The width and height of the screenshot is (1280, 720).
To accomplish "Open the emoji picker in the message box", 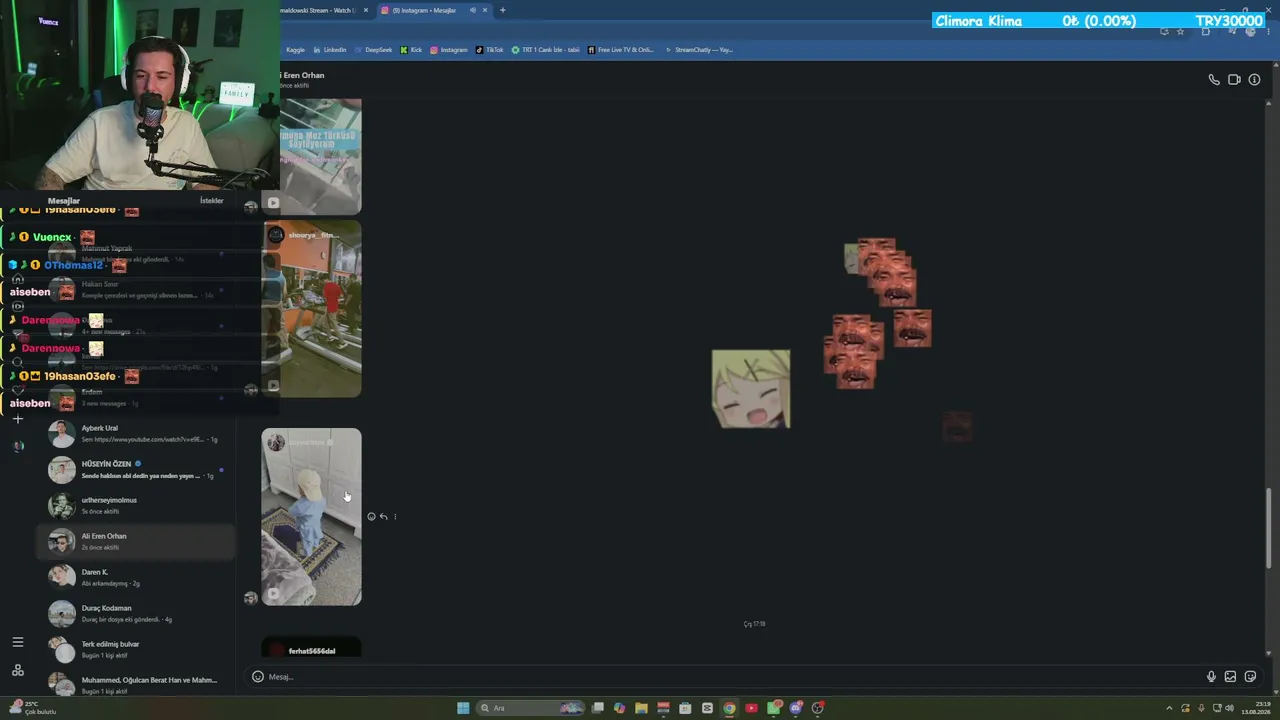I will tap(258, 677).
